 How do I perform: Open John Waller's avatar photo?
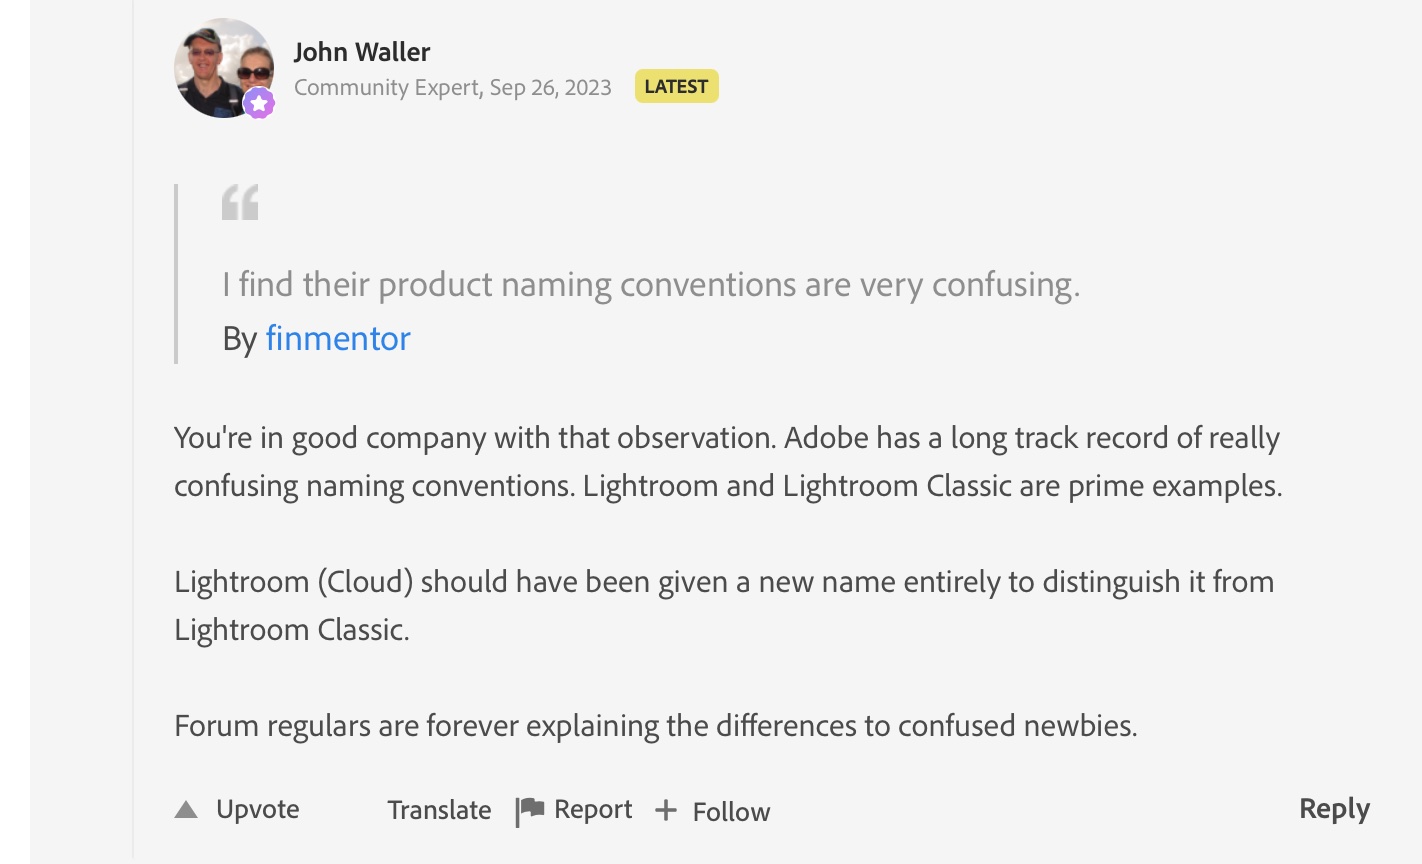click(222, 66)
